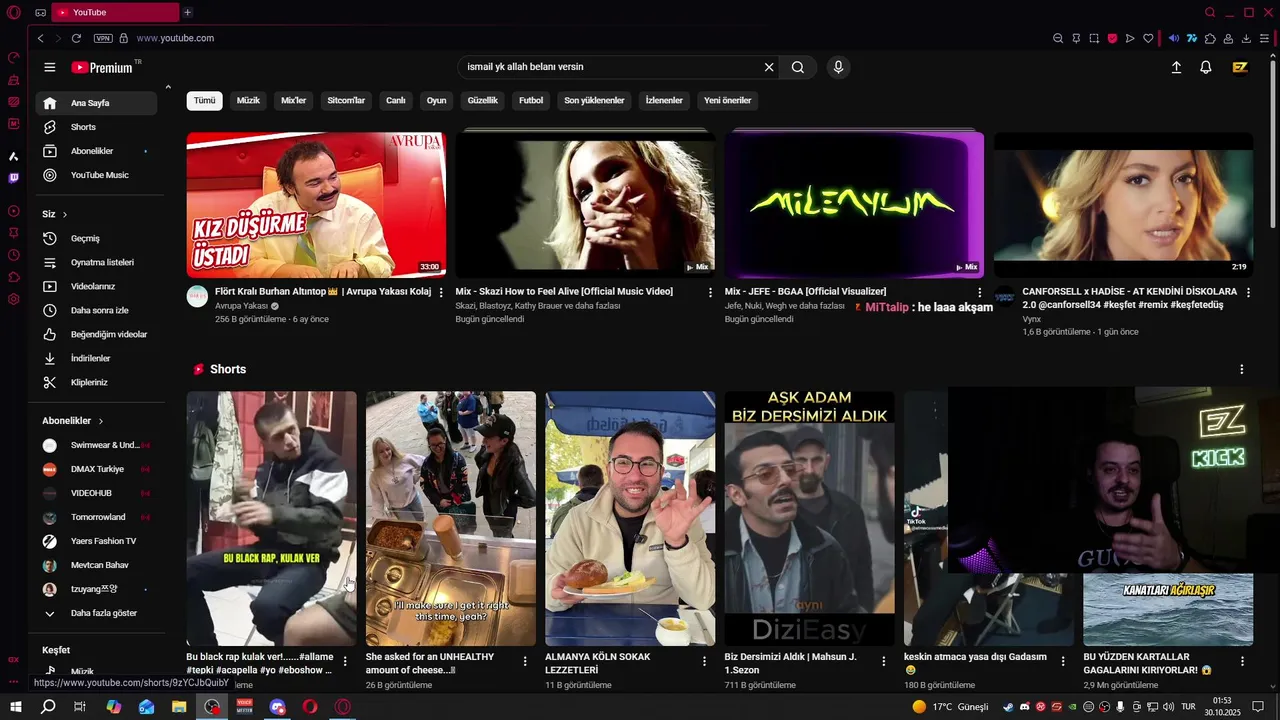
Task: Open options for CANFORSELL x HADİSE video
Action: [1249, 293]
